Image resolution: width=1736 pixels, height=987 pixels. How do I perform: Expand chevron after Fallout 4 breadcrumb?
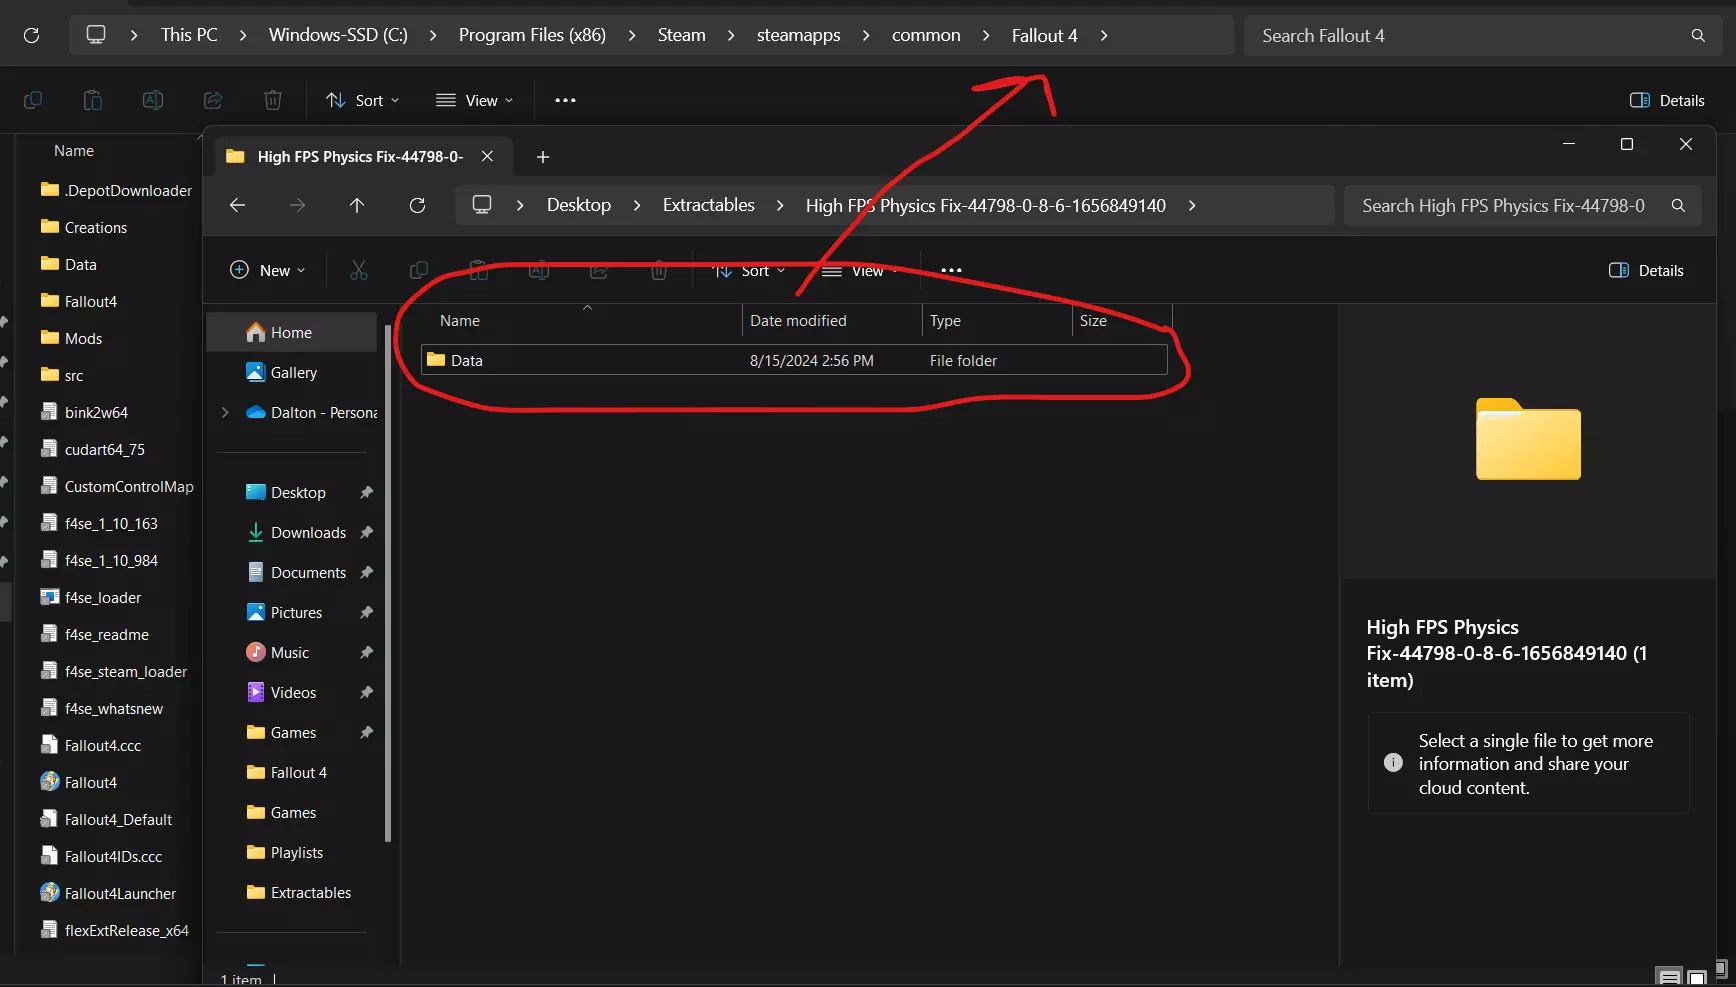(1104, 35)
